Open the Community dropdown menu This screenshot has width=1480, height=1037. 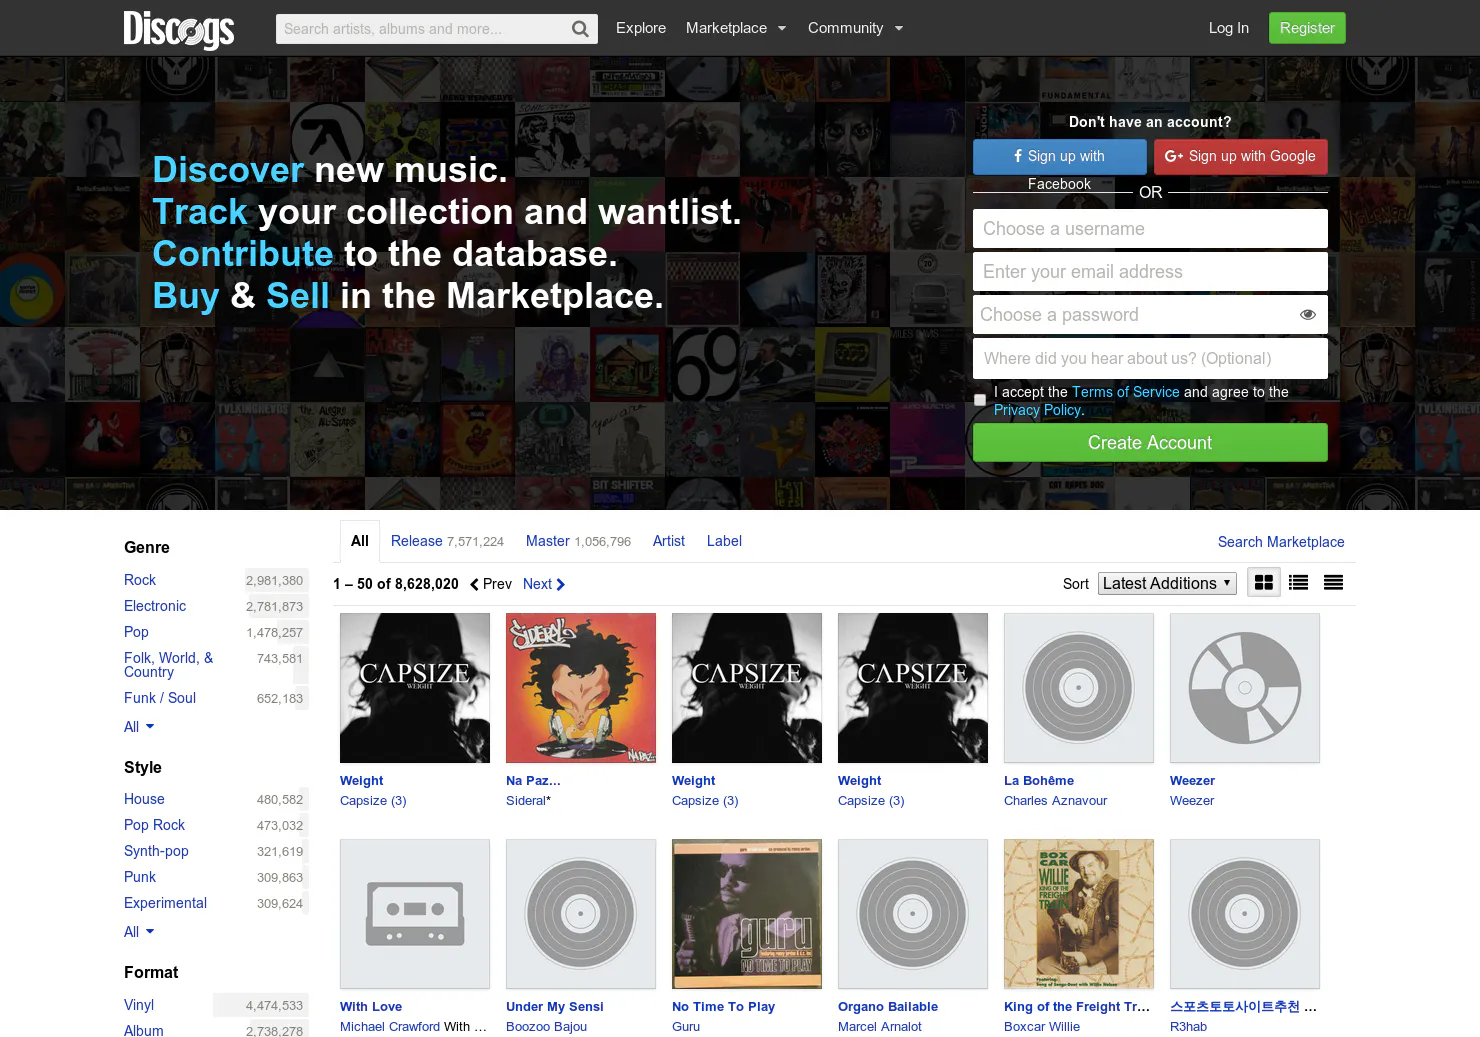(856, 28)
